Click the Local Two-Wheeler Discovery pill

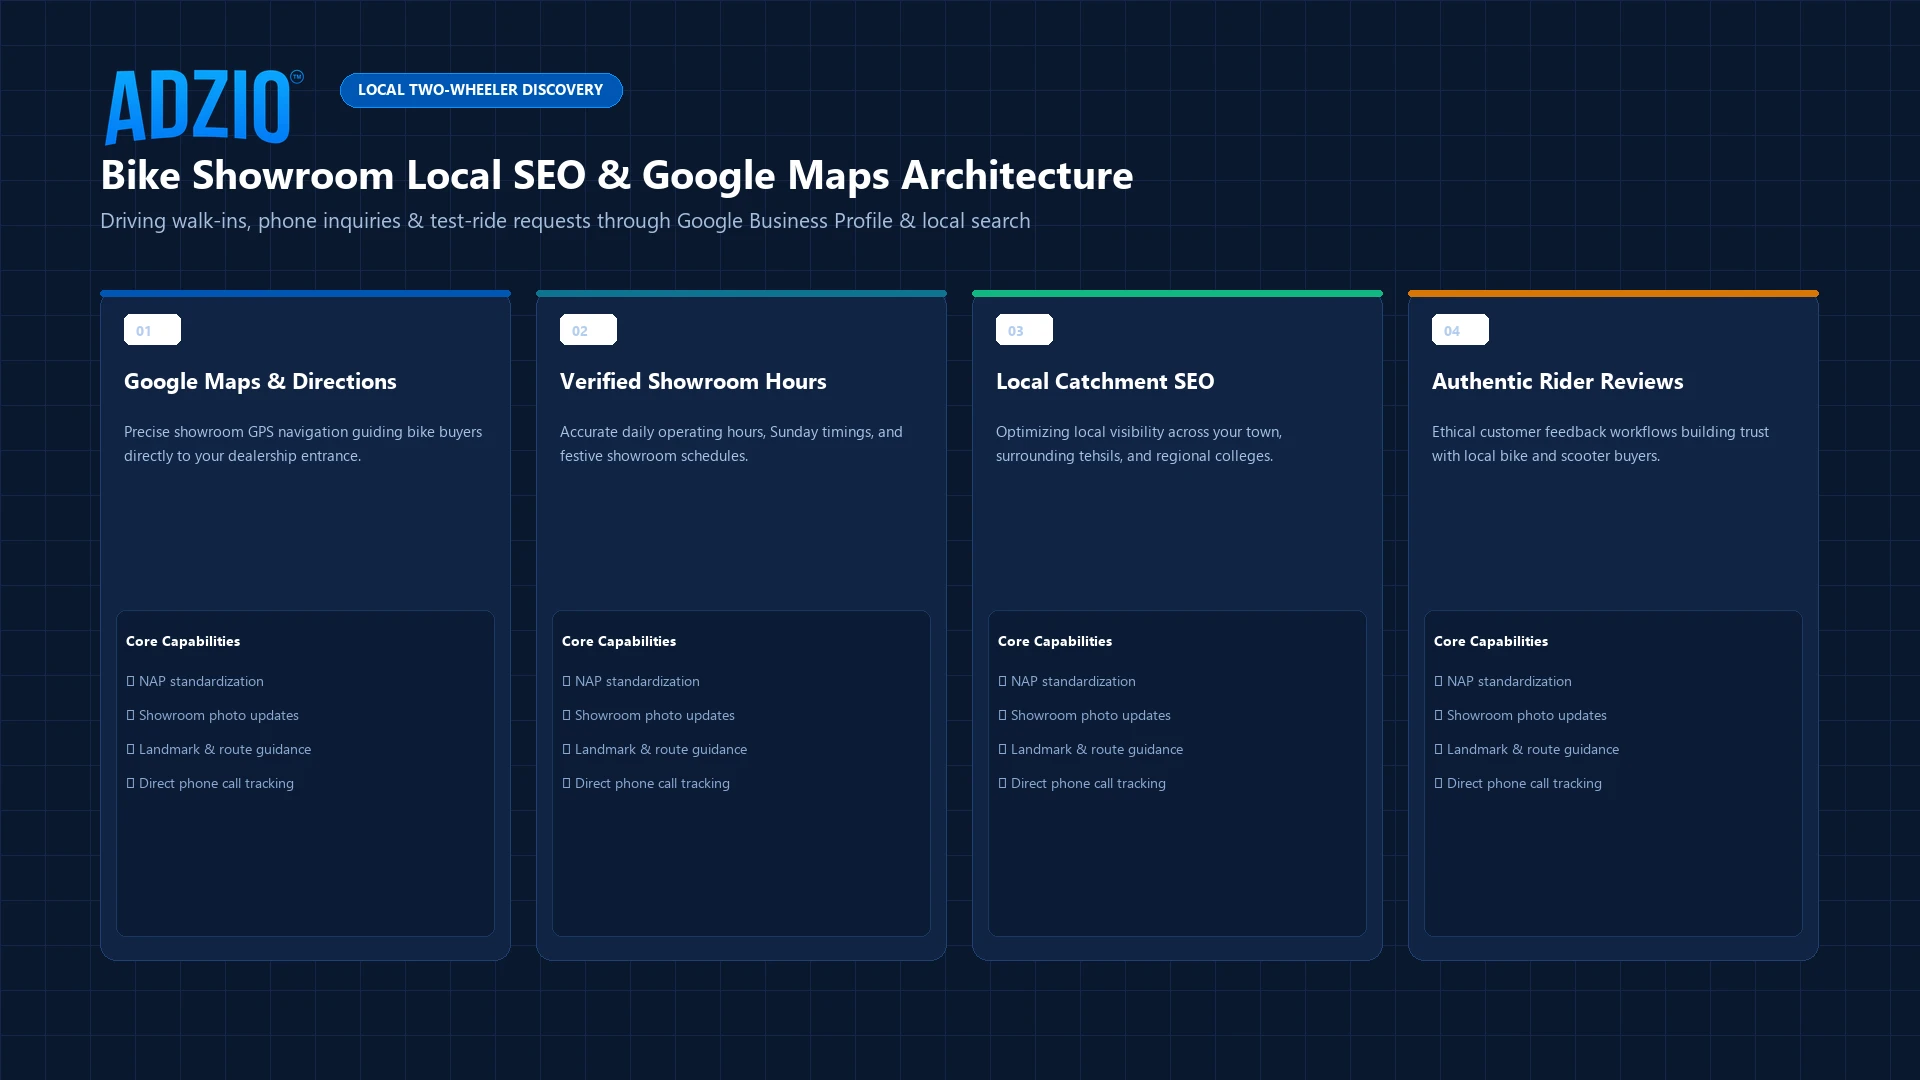coord(481,90)
